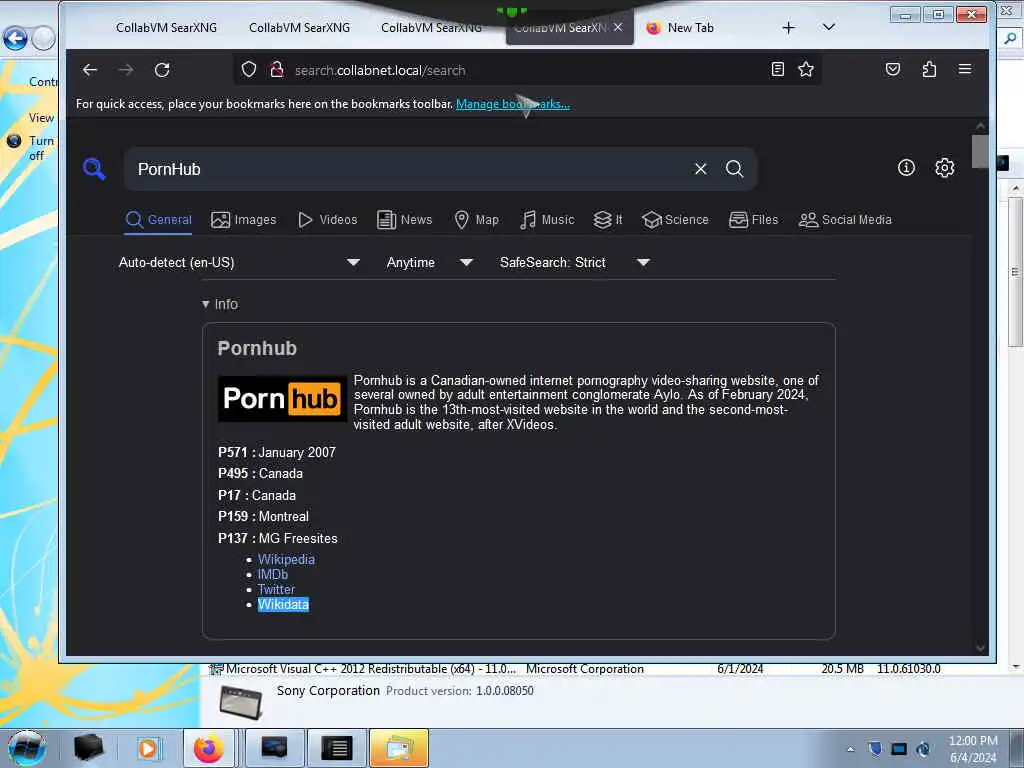Screen dimensions: 1024x768
Task: Close the active CollabVM SearXNG tab
Action: pos(618,27)
